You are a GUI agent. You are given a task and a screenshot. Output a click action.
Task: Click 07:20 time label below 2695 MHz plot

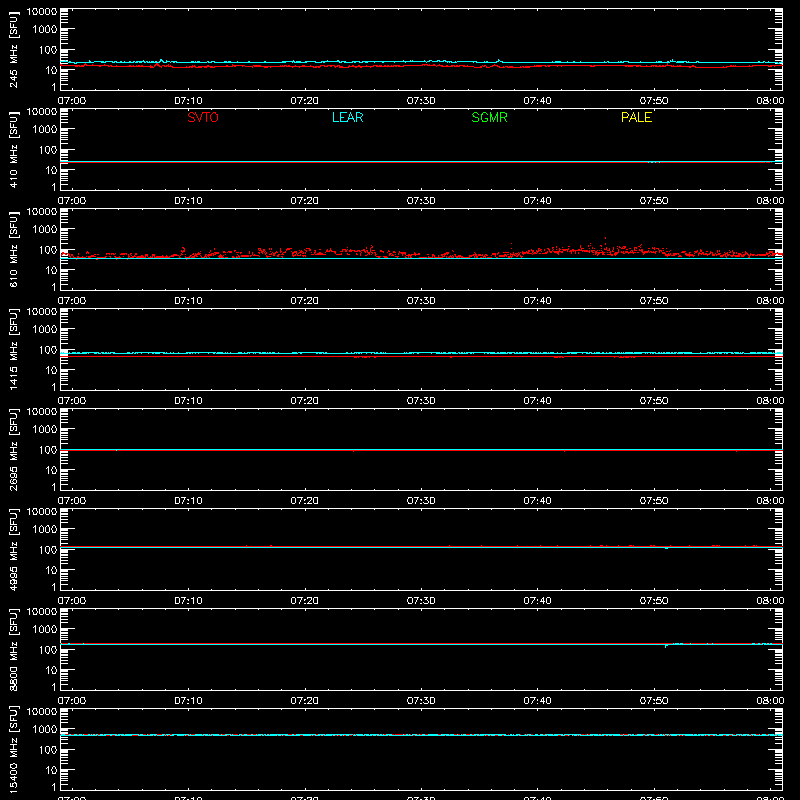[x=305, y=501]
